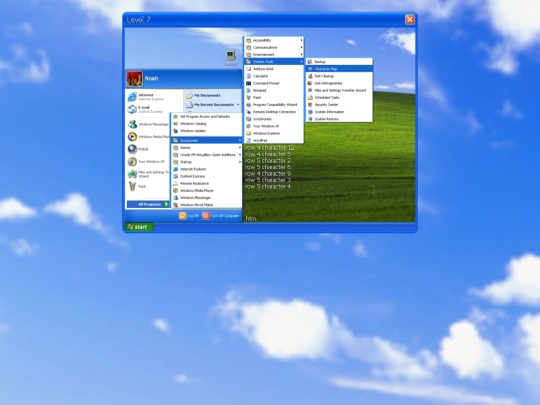540x405 pixels.
Task: Open Address Book icon in Accessories
Action: click(248, 69)
